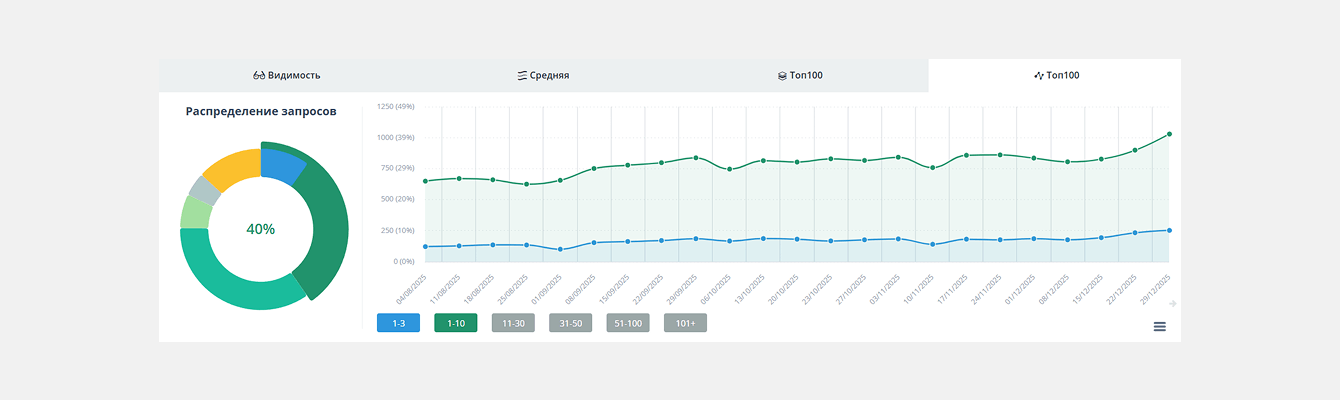
Task: Enable the 11-30 series button
Action: 513,323
